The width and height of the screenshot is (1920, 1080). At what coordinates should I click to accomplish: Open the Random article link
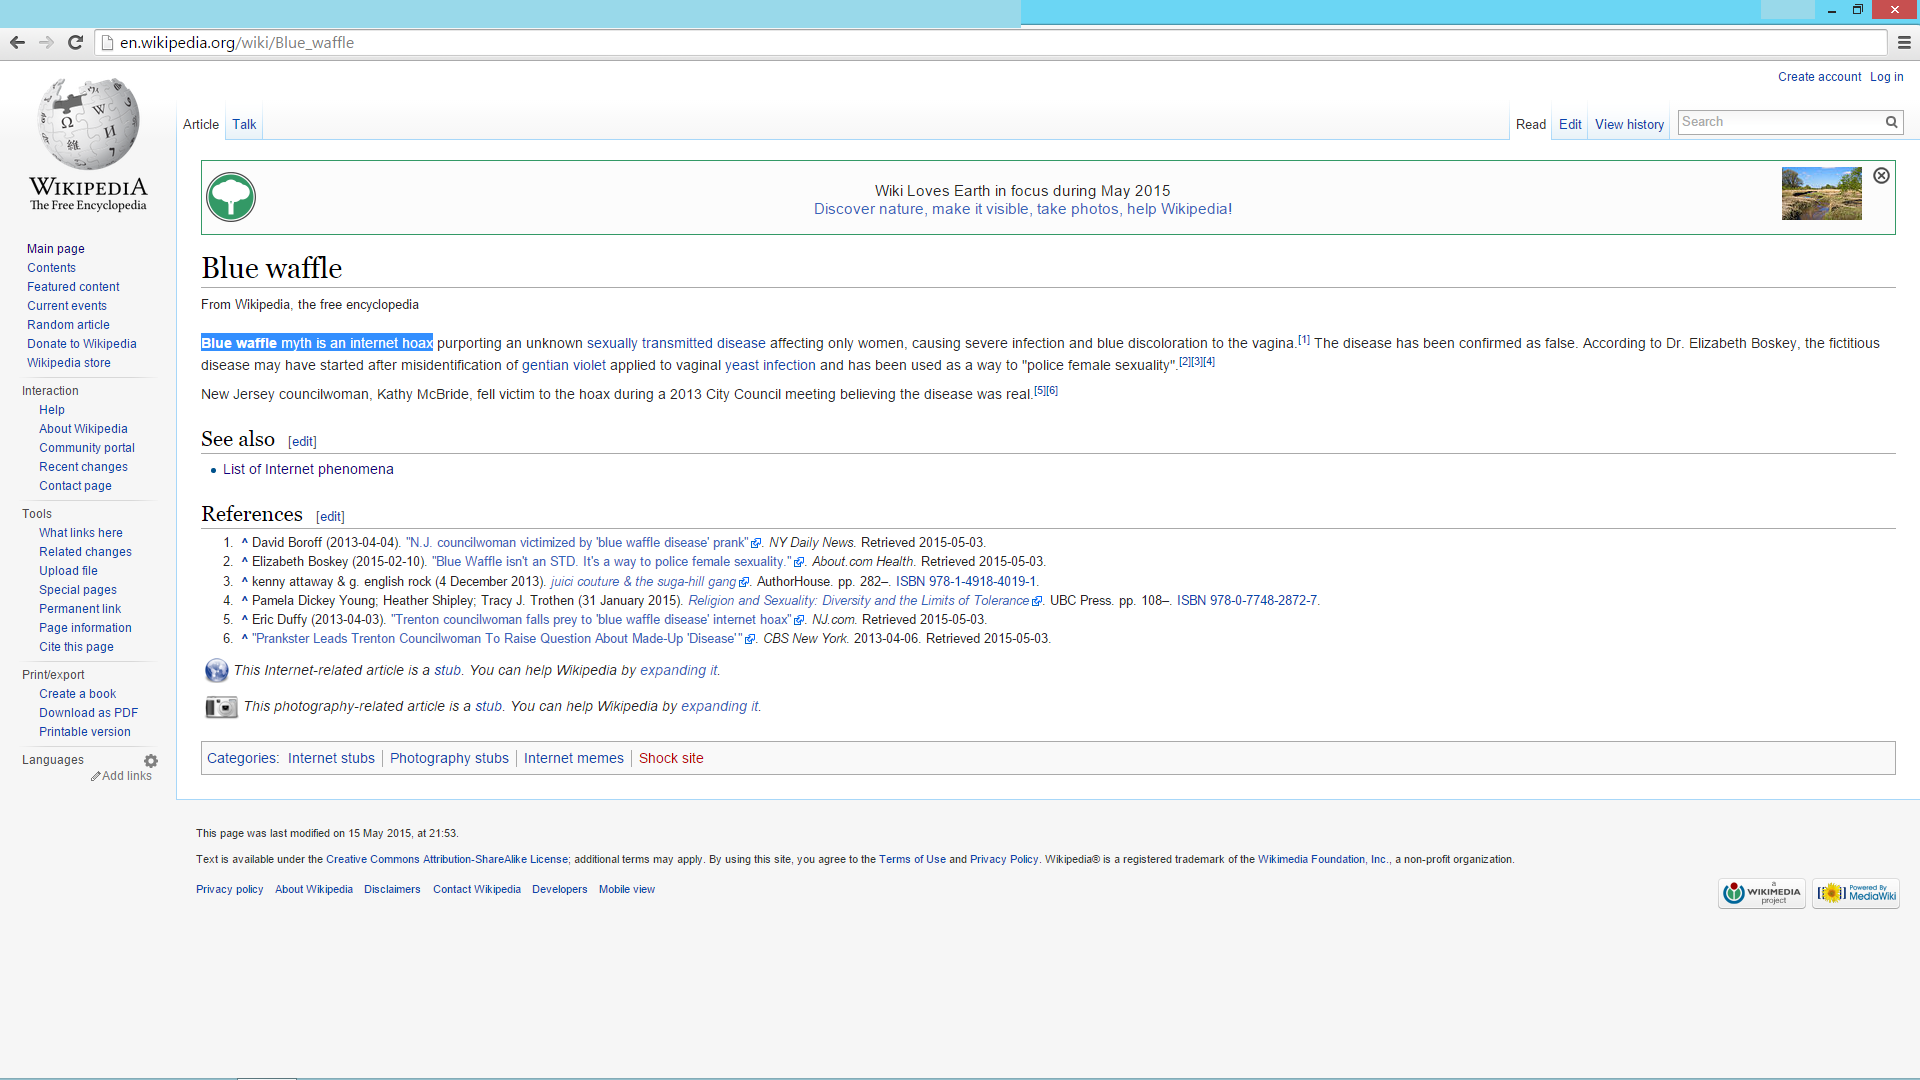pos(68,325)
